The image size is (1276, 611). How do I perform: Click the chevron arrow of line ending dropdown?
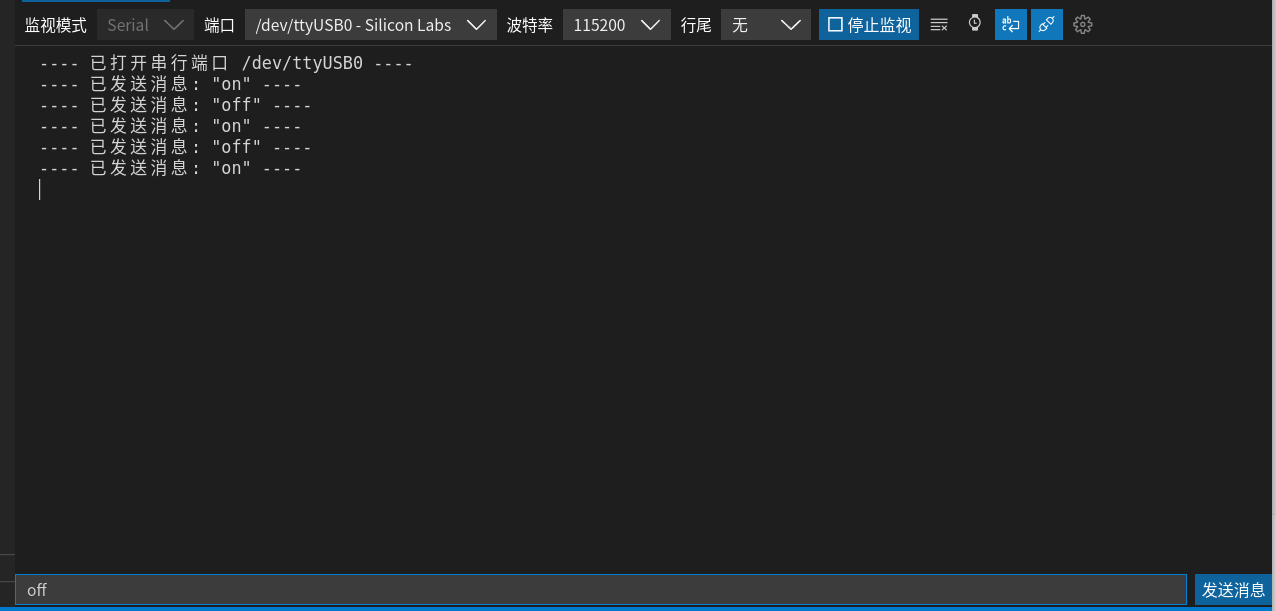tap(790, 25)
